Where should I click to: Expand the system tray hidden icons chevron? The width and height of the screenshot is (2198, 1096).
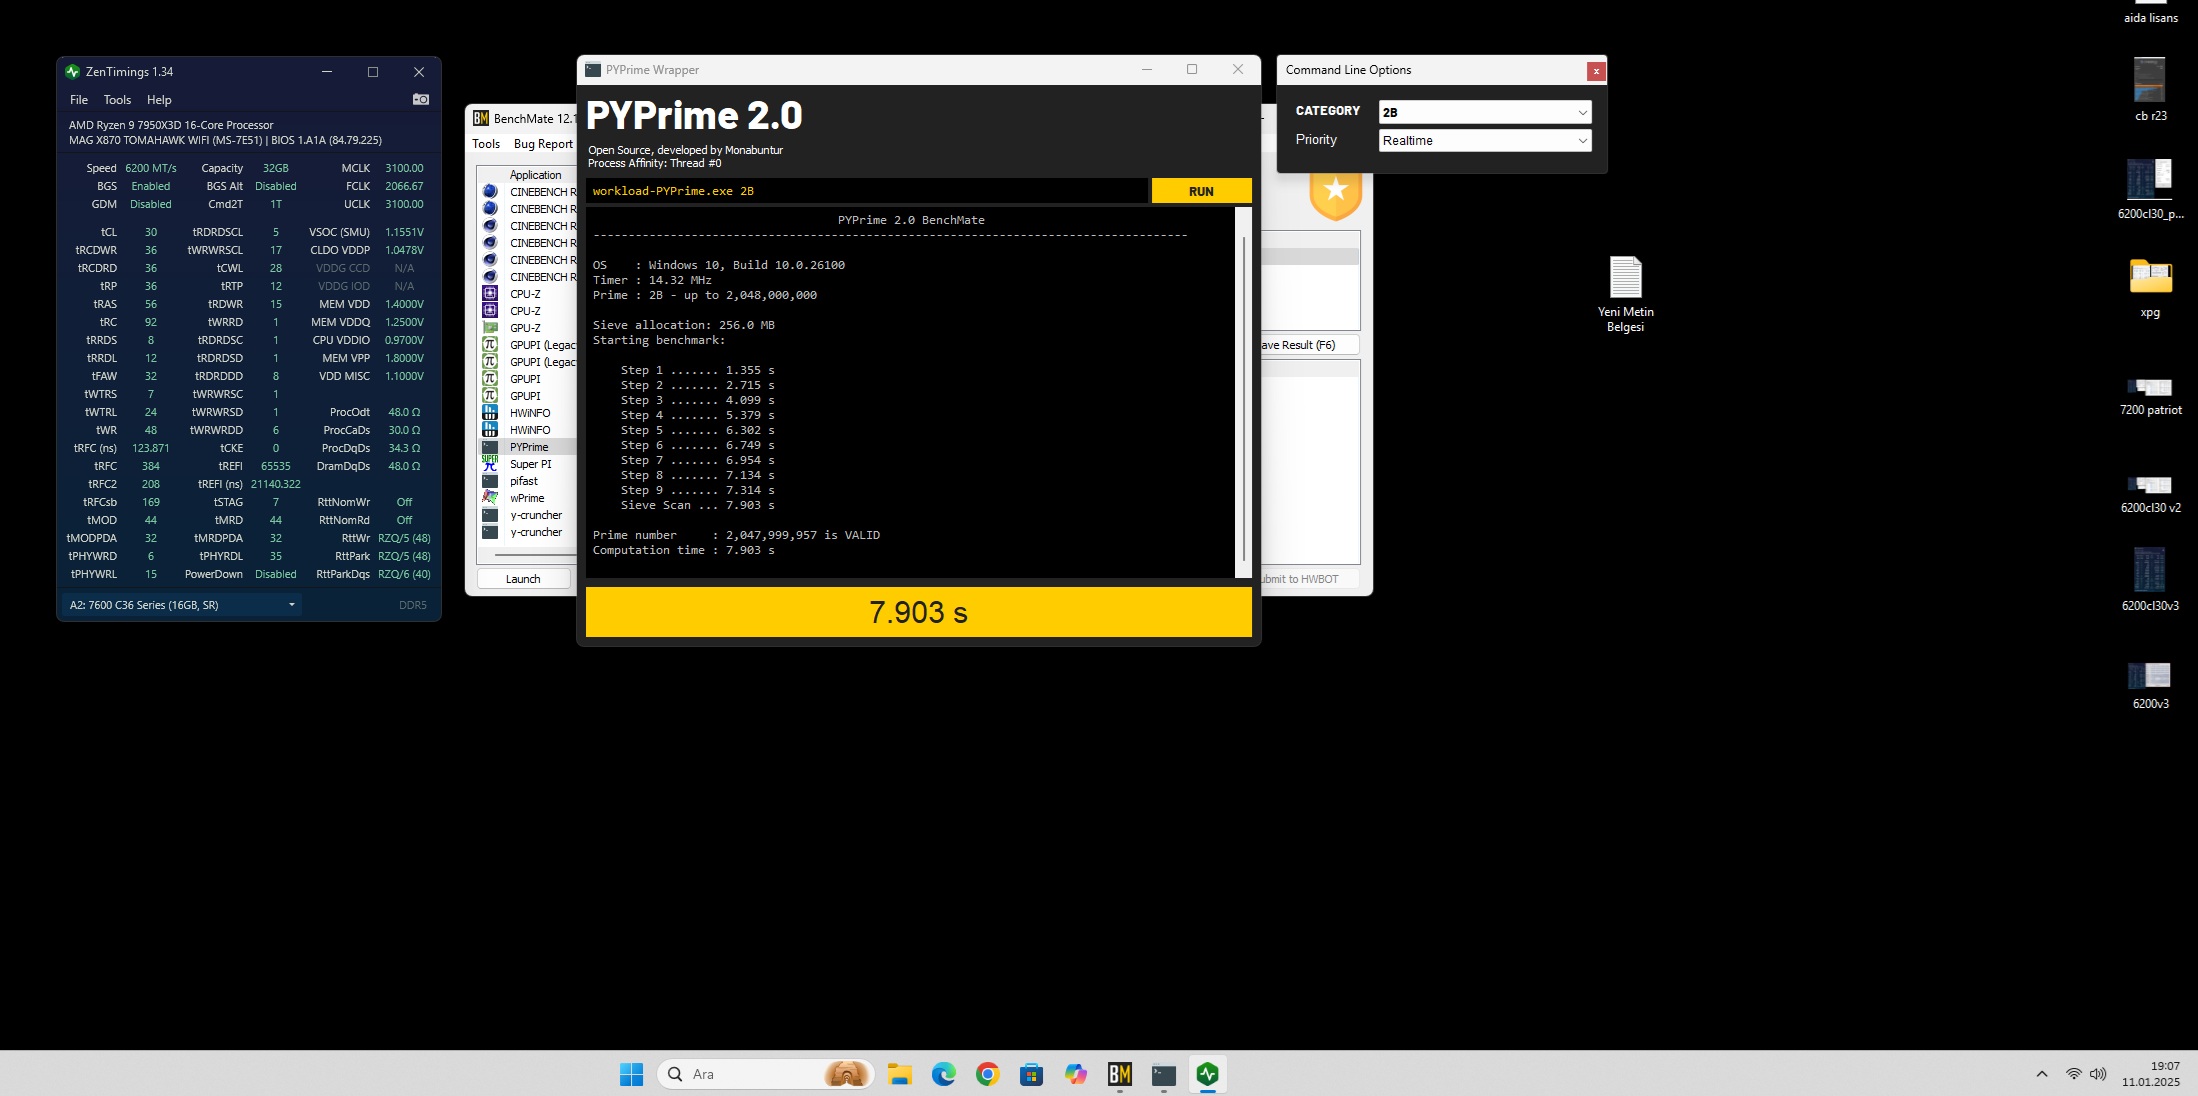pyautogui.click(x=2041, y=1074)
